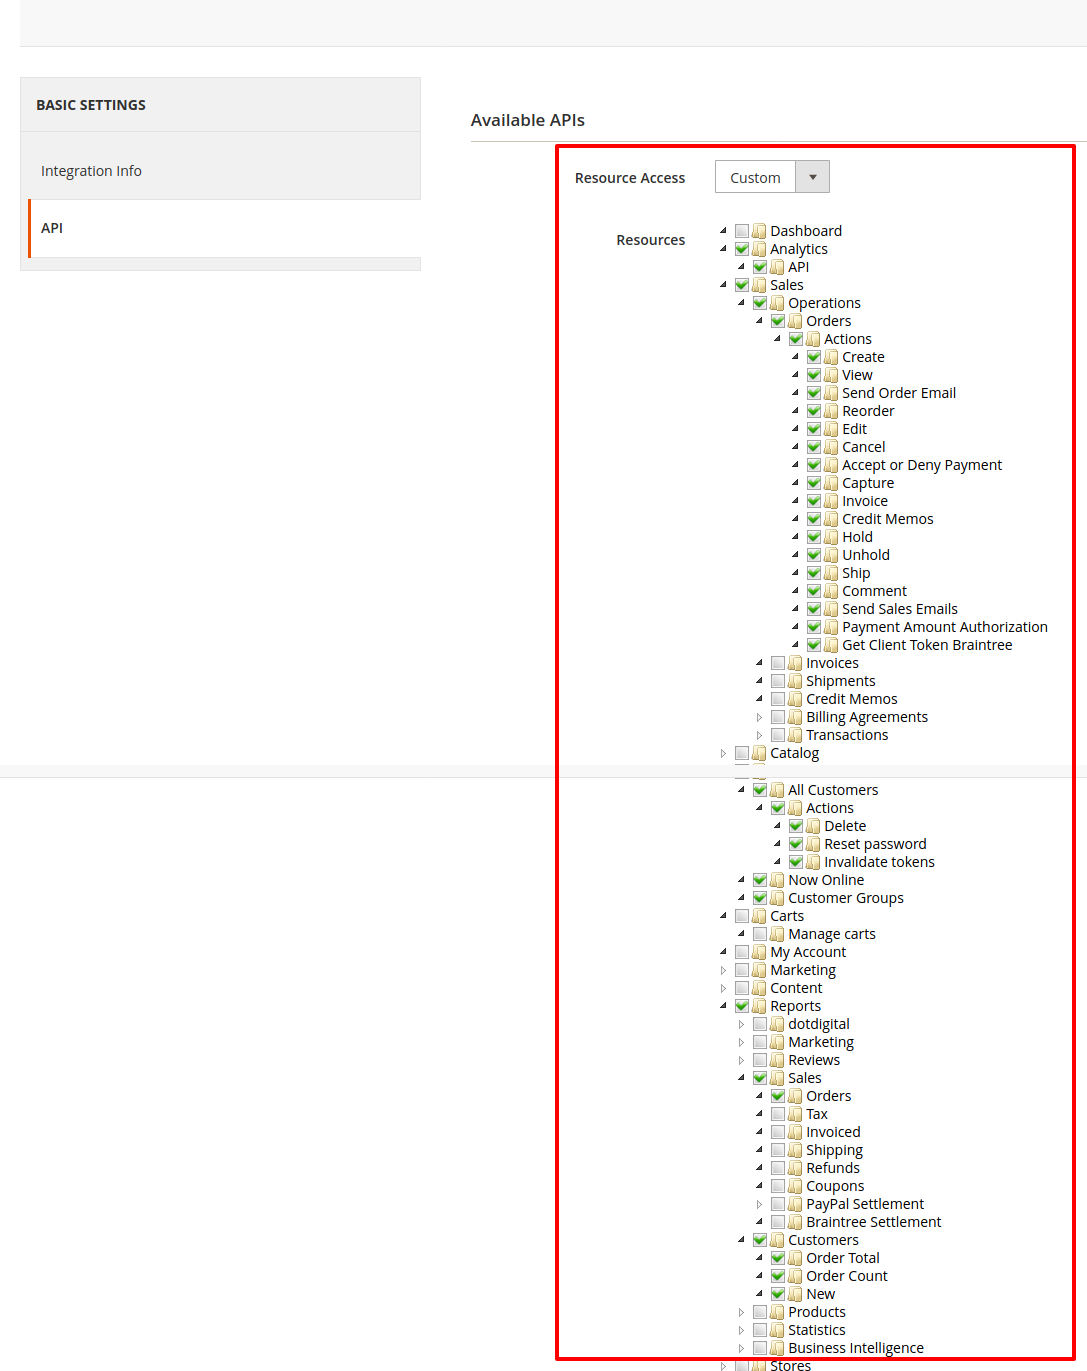Select the New customers report label
Viewport: 1087px width, 1371px height.
(x=820, y=1294)
